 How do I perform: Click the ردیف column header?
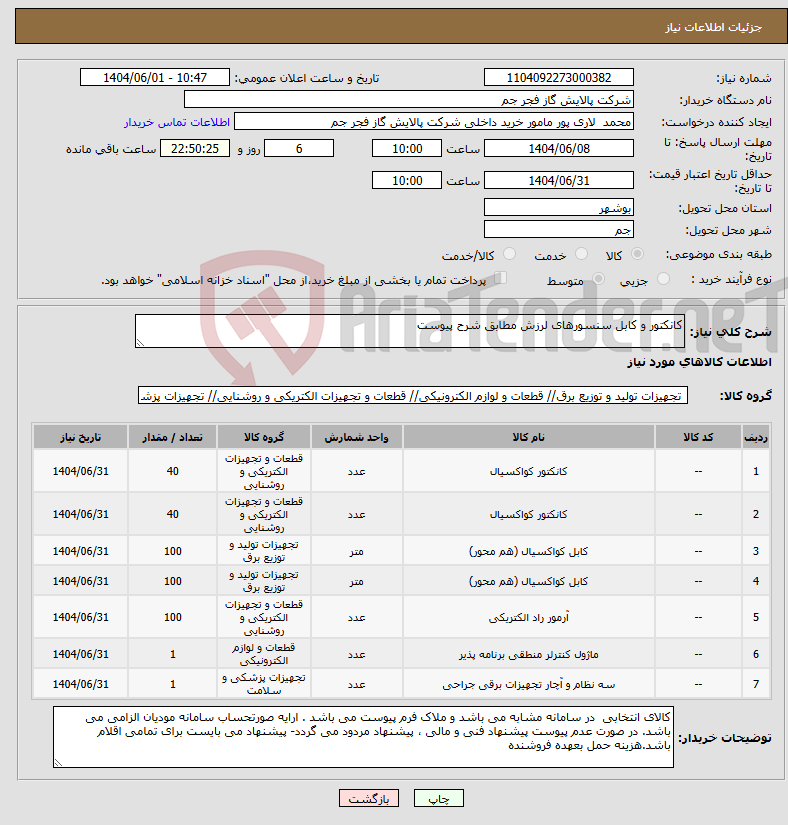tap(755, 437)
